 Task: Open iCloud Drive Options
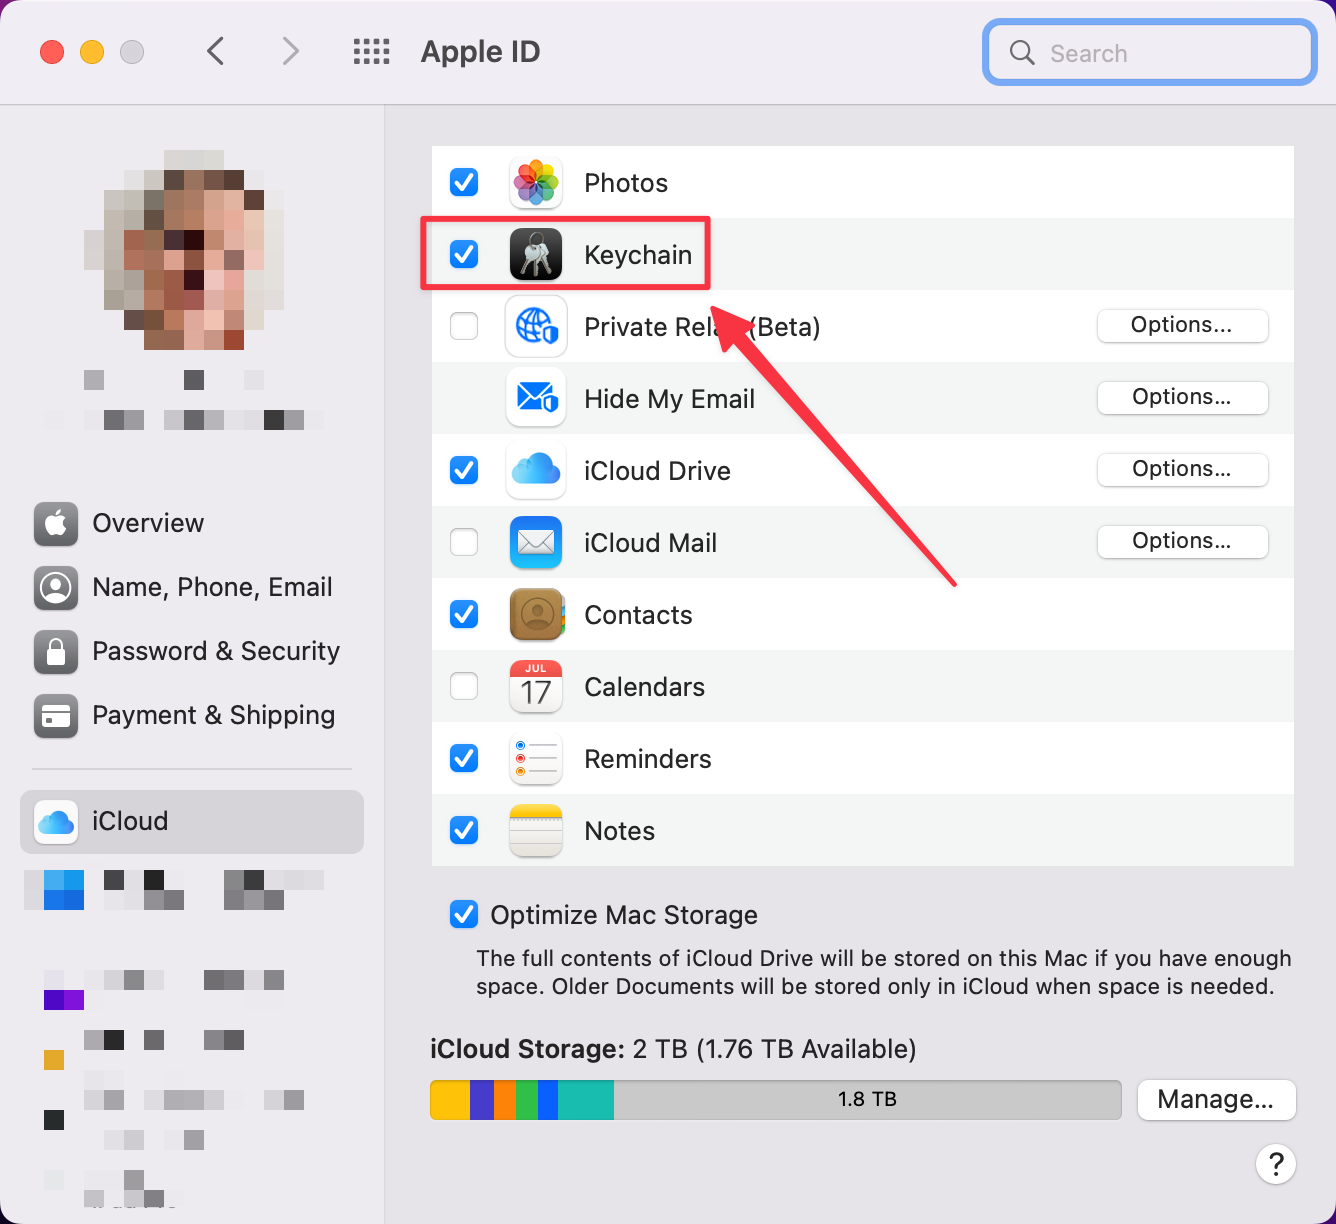[1182, 469]
